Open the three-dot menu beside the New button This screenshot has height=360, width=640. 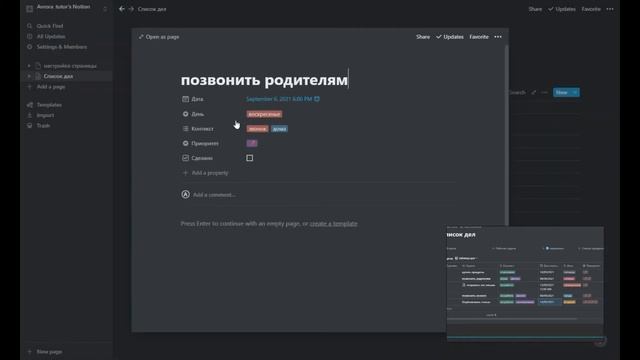[x=544, y=92]
